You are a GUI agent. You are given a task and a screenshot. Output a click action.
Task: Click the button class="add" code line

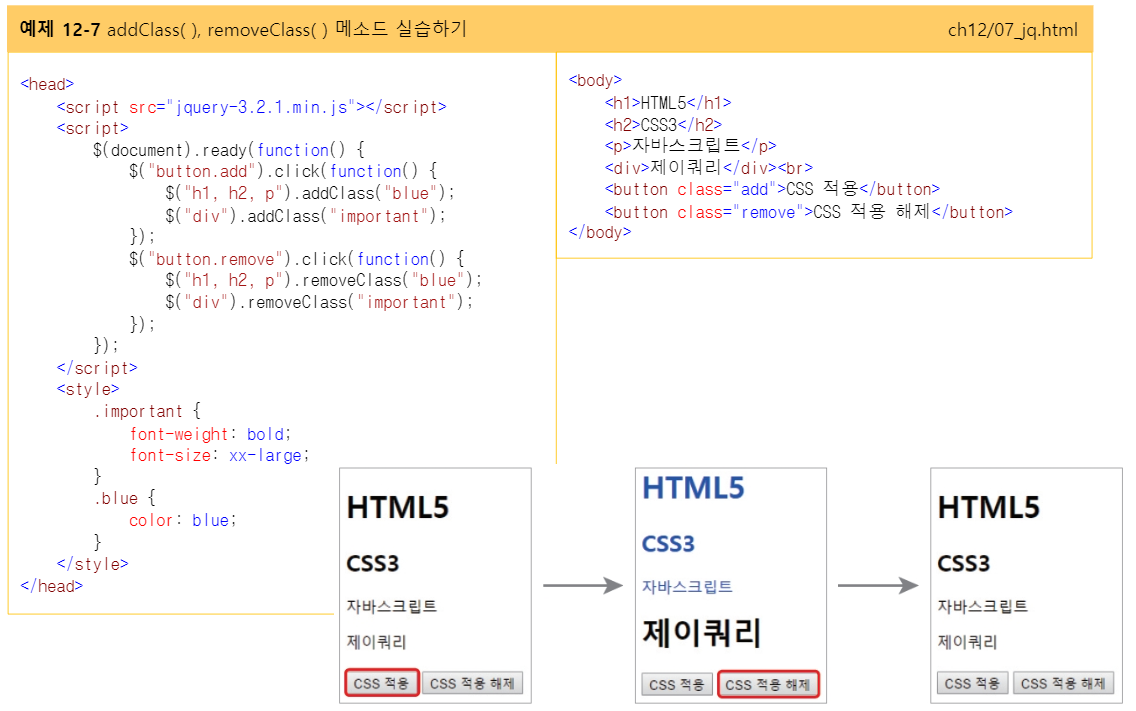point(772,190)
